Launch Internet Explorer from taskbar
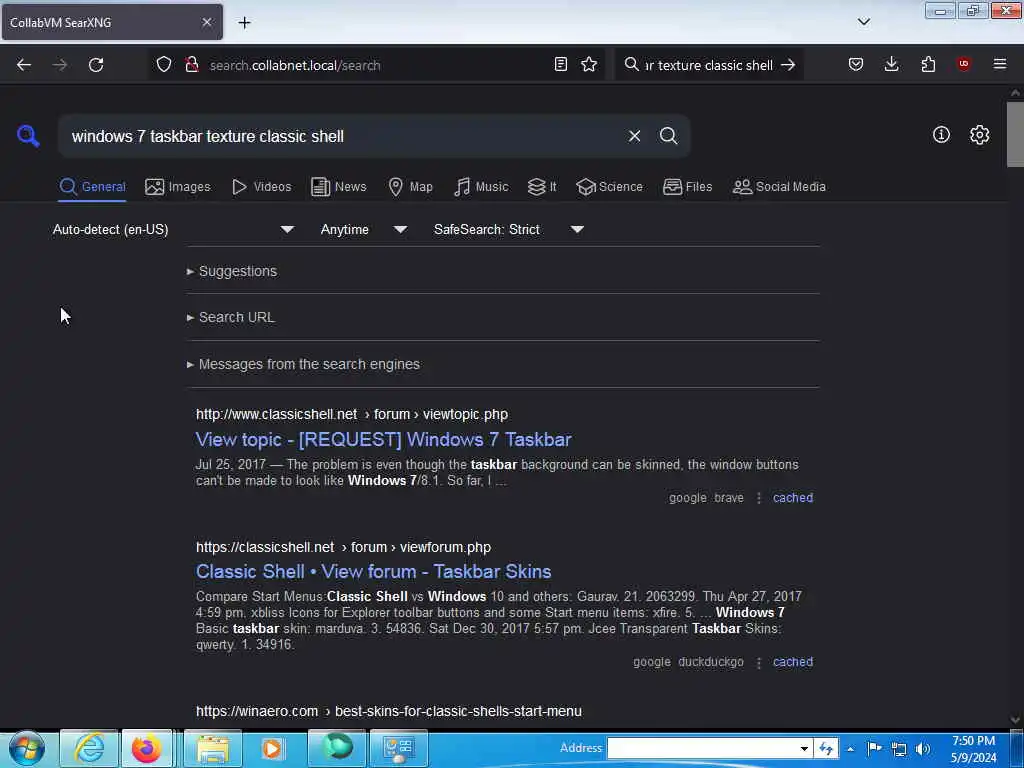Viewport: 1024px width, 768px height. coord(89,748)
